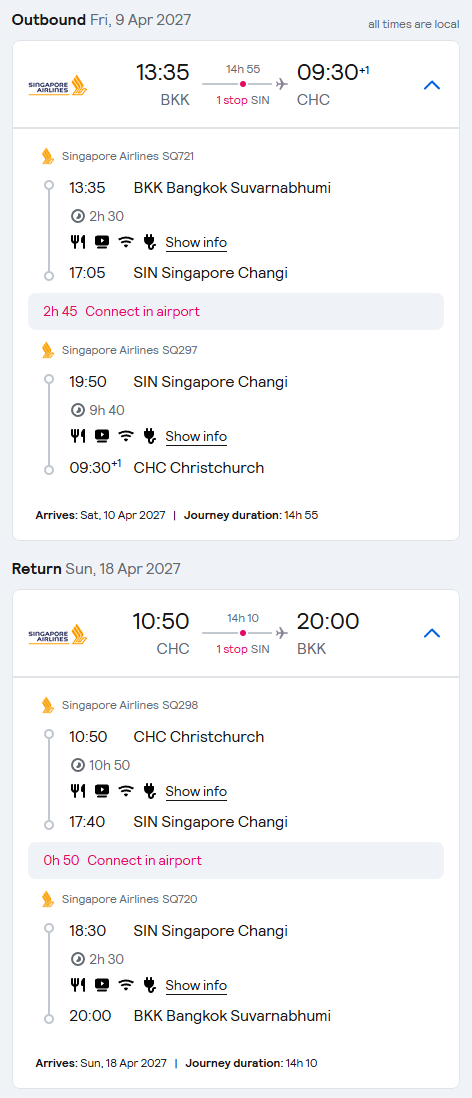Click the duration clock icon for SQ298
Image resolution: width=472 pixels, height=1098 pixels.
pyautogui.click(x=78, y=765)
